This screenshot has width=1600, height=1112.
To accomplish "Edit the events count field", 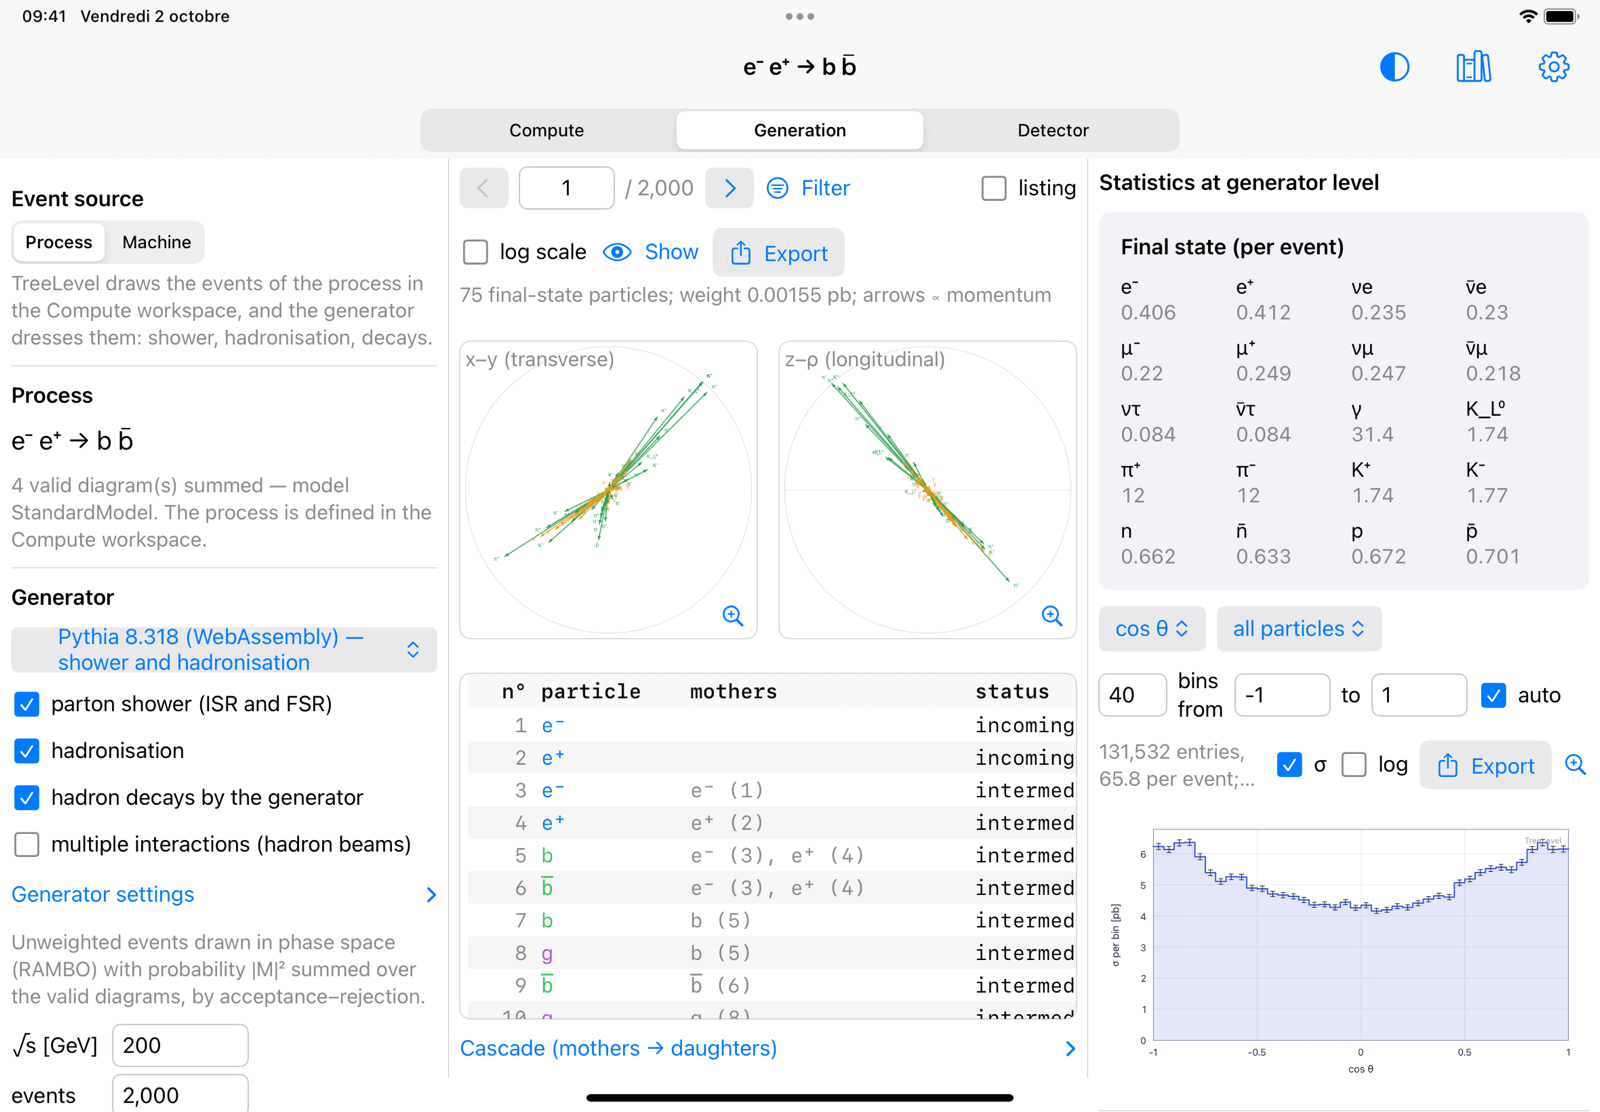I will (x=180, y=1095).
